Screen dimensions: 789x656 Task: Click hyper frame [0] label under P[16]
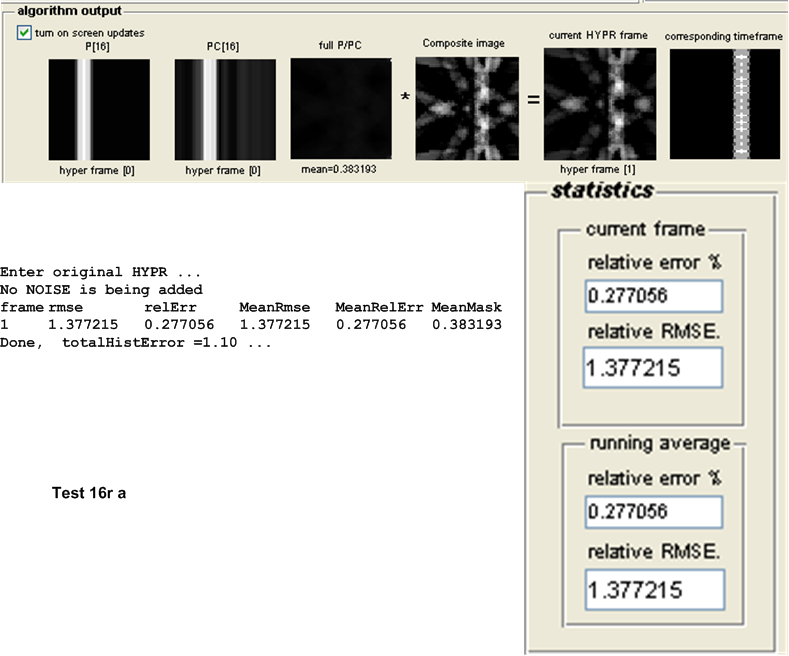(x=99, y=171)
